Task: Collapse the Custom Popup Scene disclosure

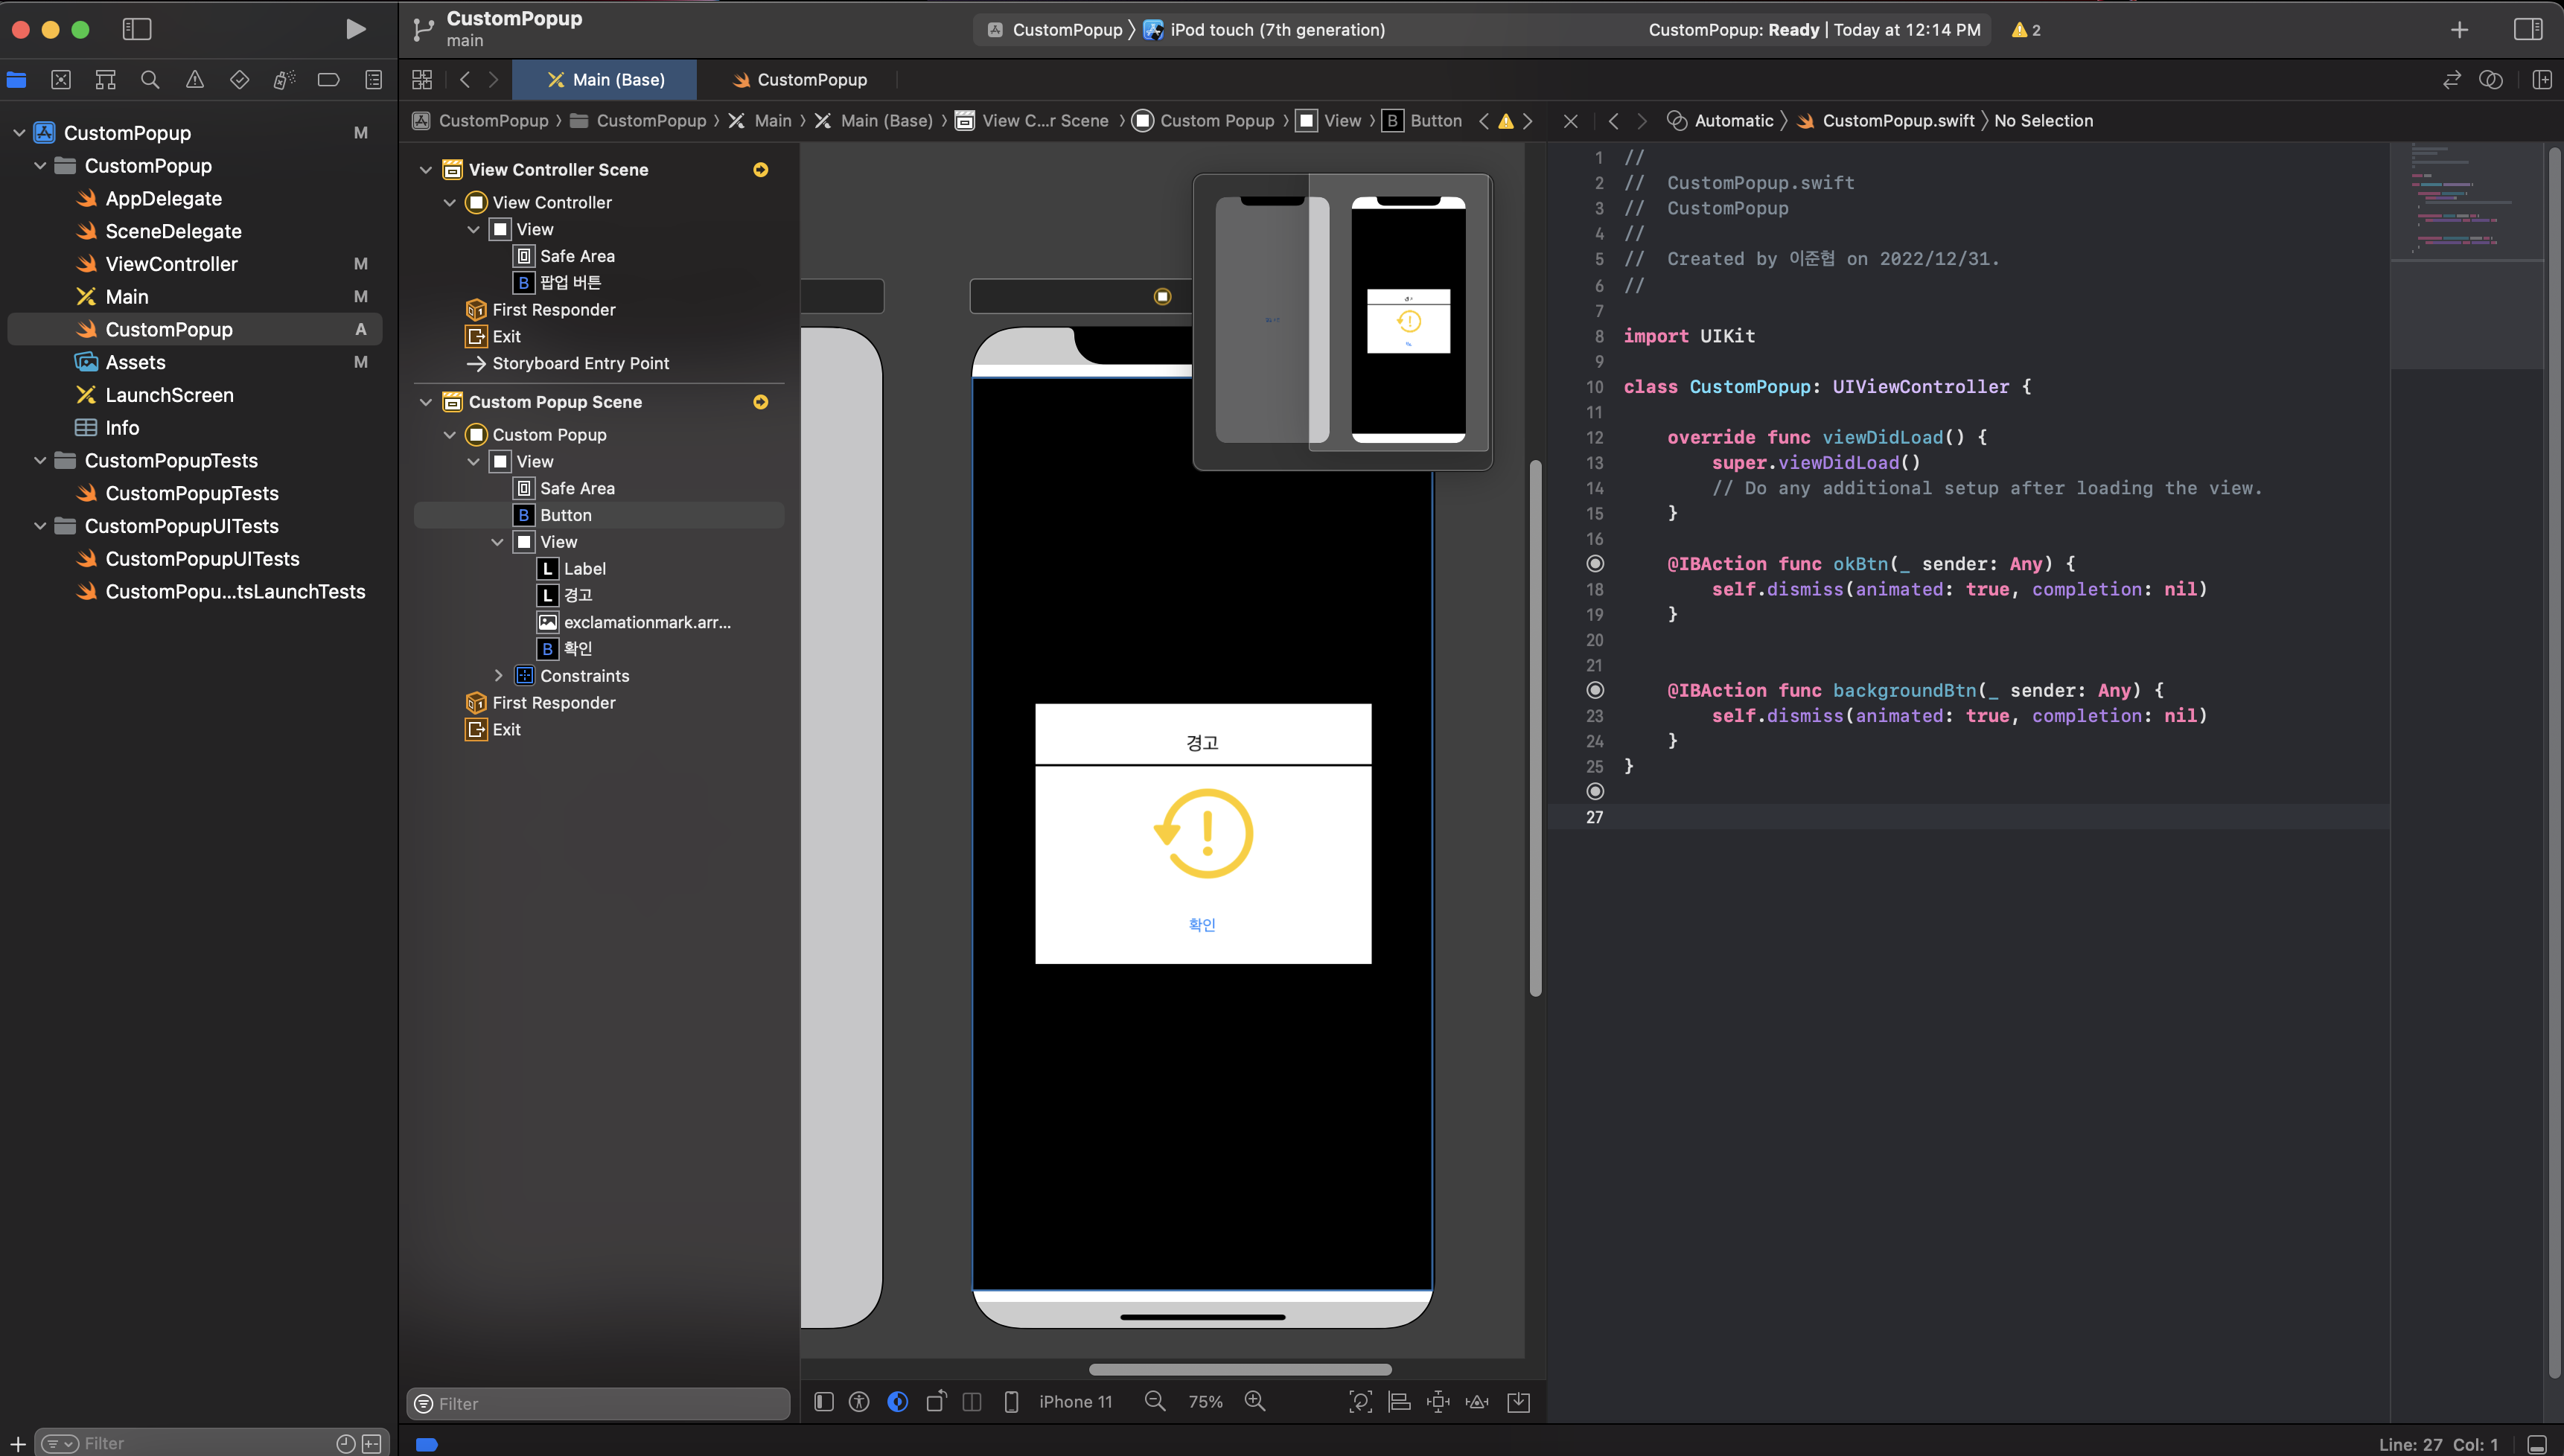Action: [426, 402]
